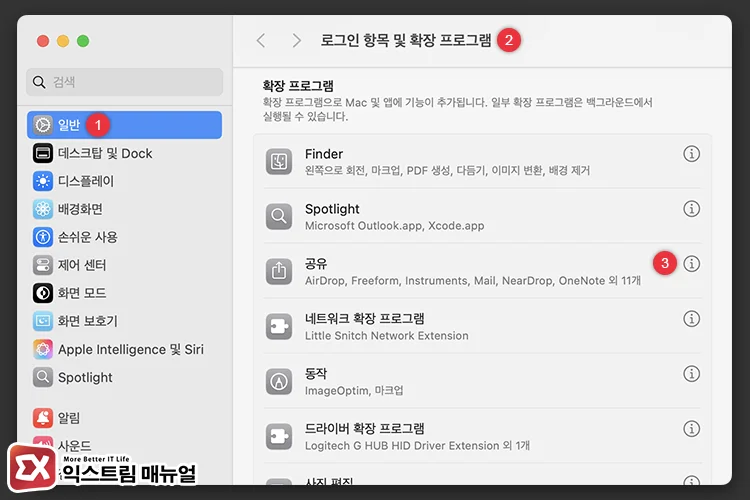Screen dimensions: 750x500
Task: Open info button for 공유 extensions
Action: [691, 264]
